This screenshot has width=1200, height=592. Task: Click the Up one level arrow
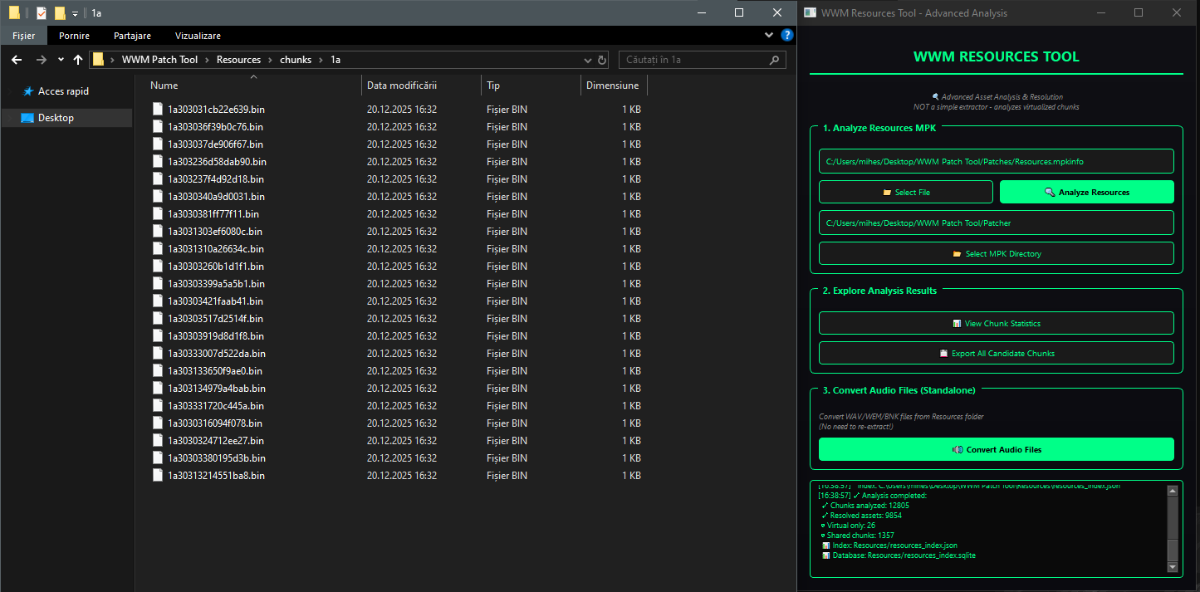click(x=77, y=60)
